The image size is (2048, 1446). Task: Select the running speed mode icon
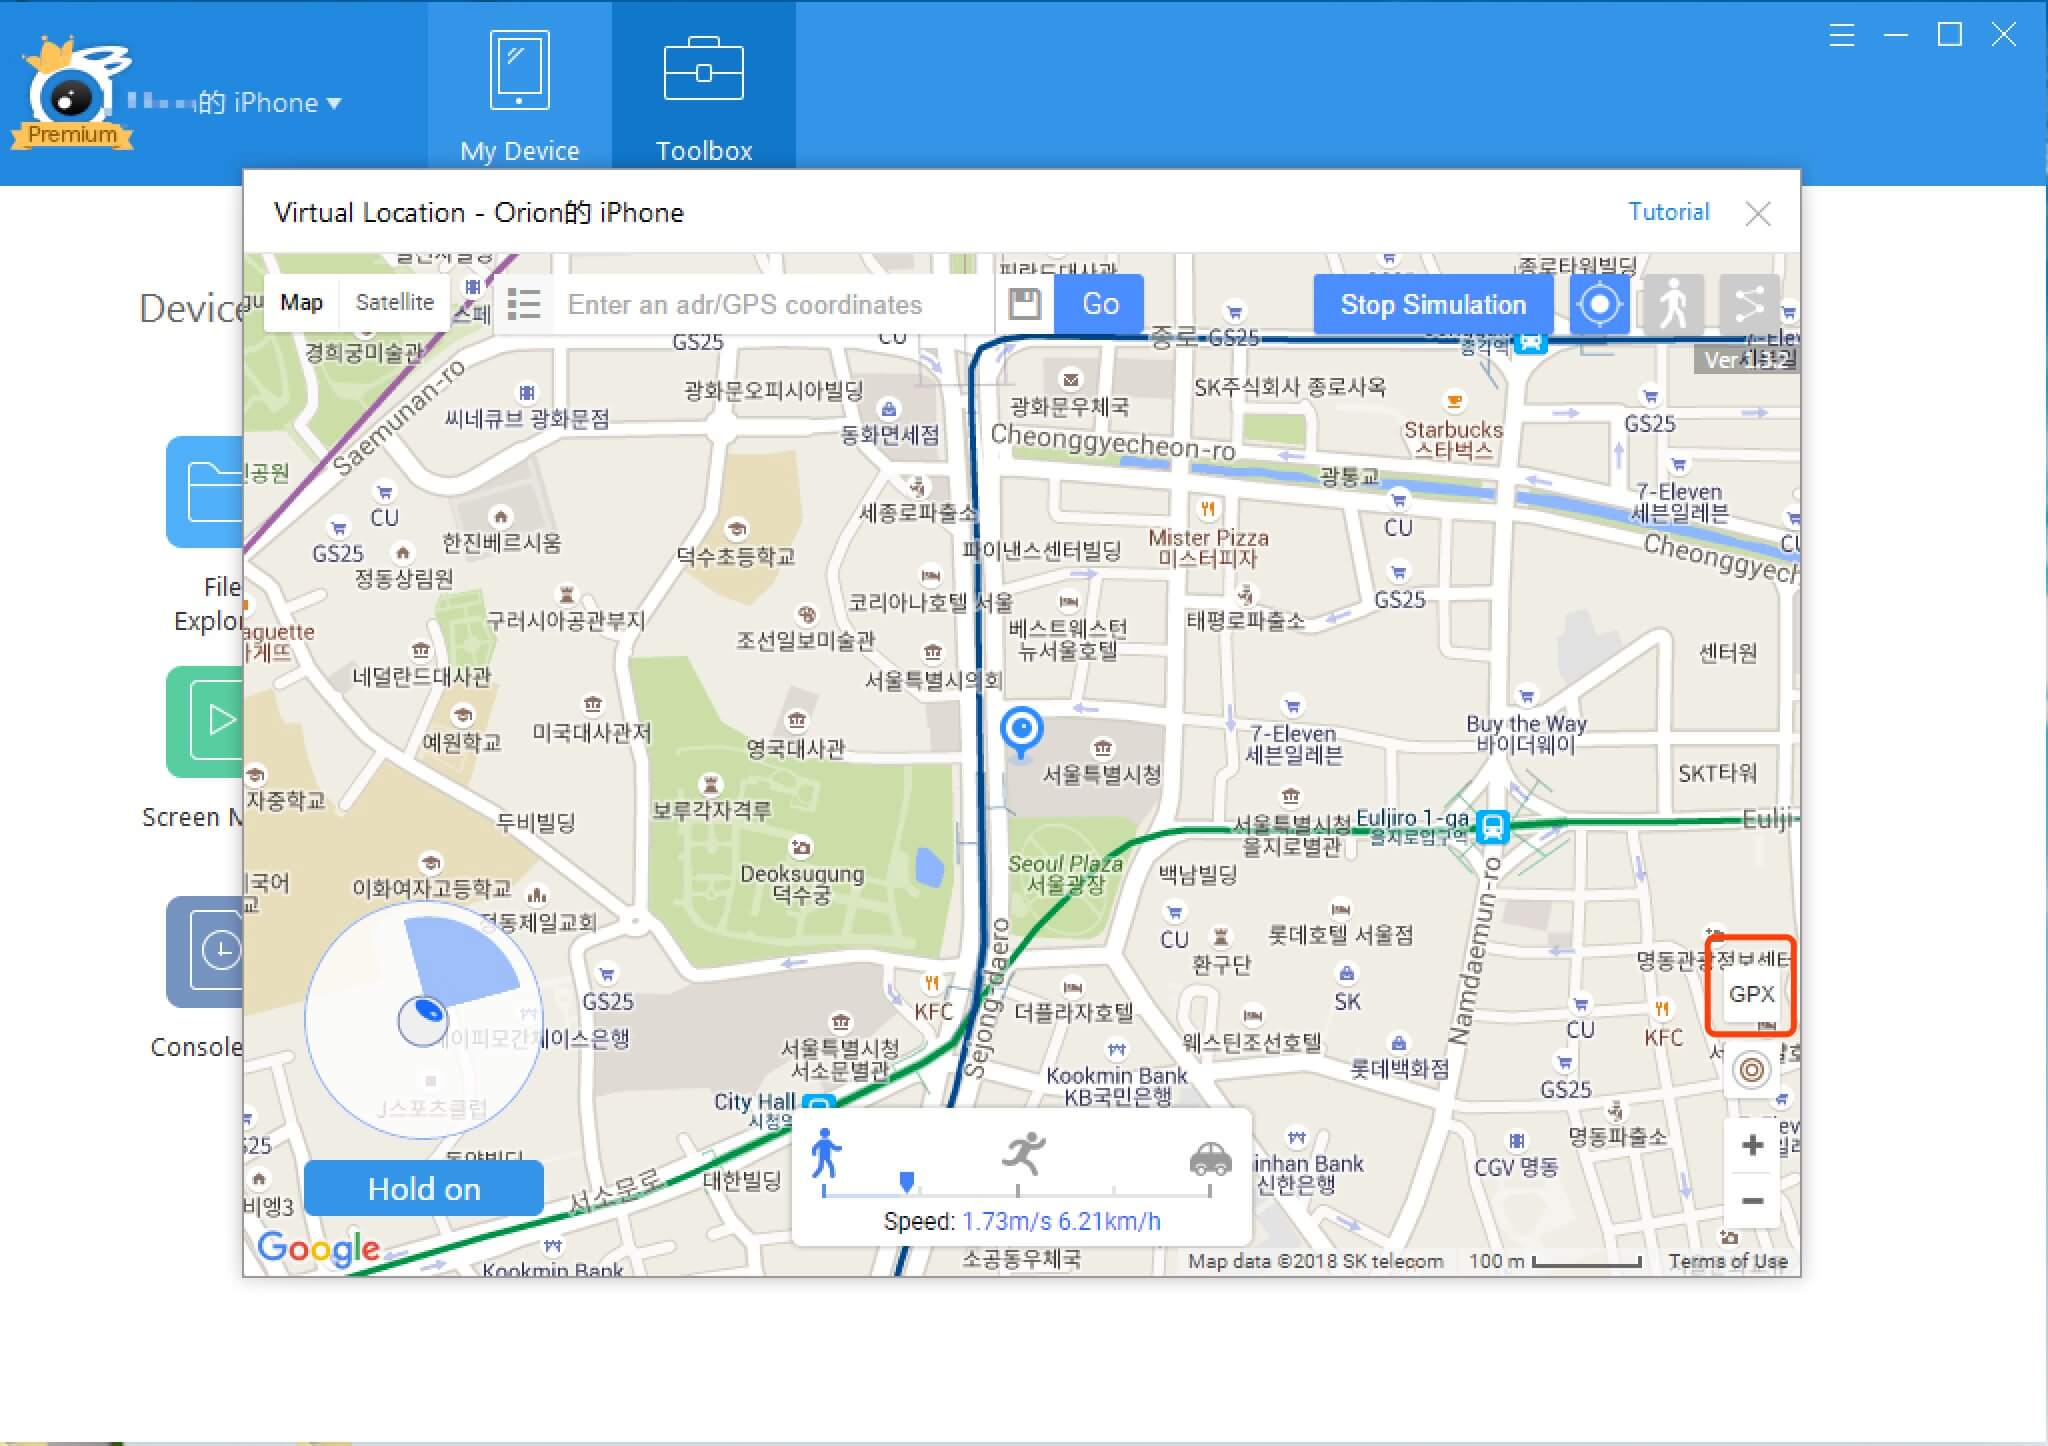click(x=1026, y=1153)
